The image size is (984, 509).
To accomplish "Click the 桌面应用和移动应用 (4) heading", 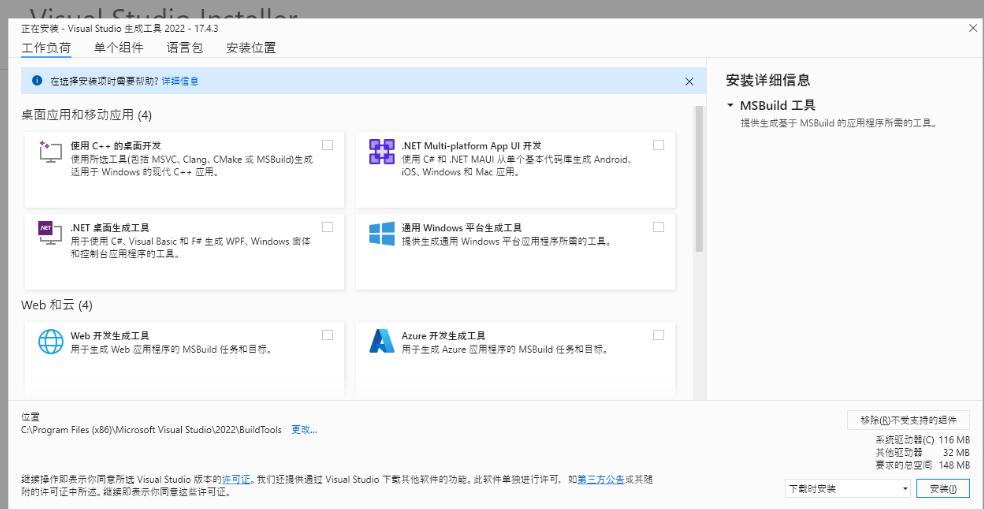I will pyautogui.click(x=87, y=115).
